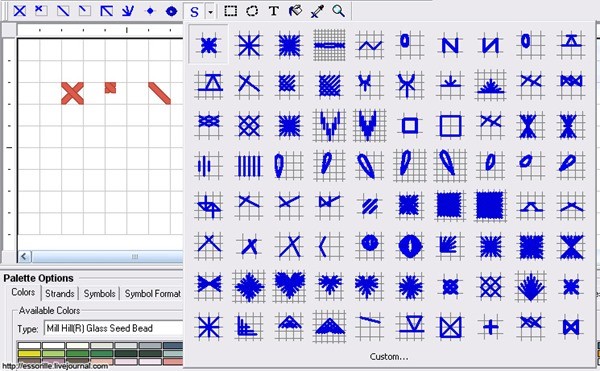Viewport: 600px width, 371px height.
Task: Choose the plus sign stitch
Action: [490, 327]
